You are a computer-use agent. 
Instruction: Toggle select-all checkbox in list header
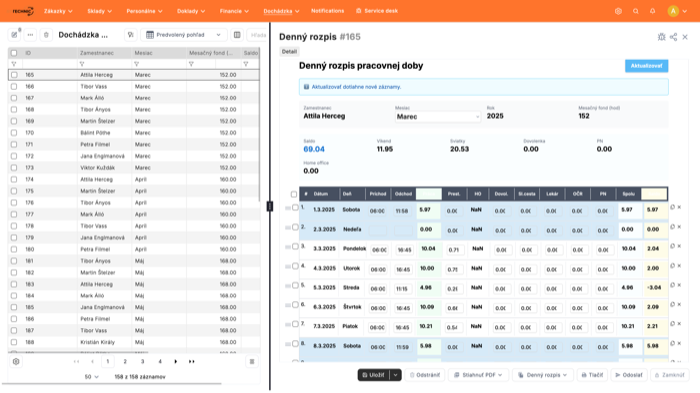[14, 53]
